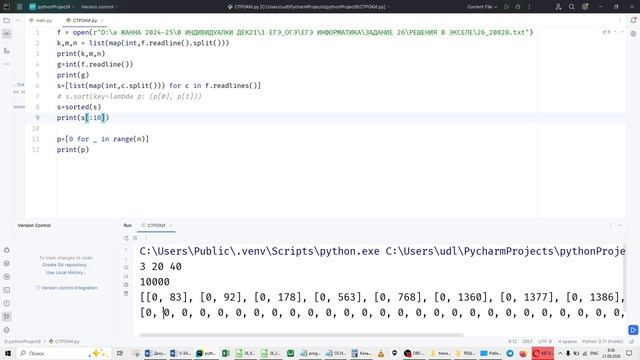This screenshot has width=640, height=360.
Task: Click the UTF-8 encoding indicator
Action: point(545,341)
